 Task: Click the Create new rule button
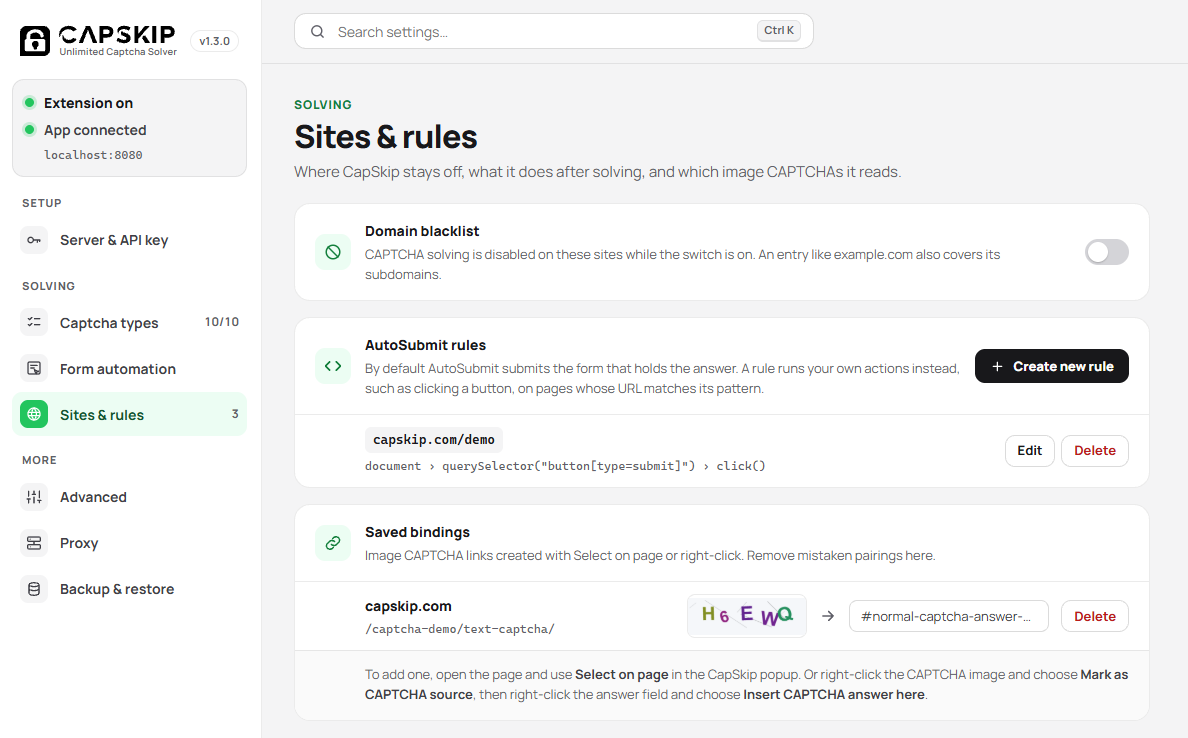[1052, 366]
